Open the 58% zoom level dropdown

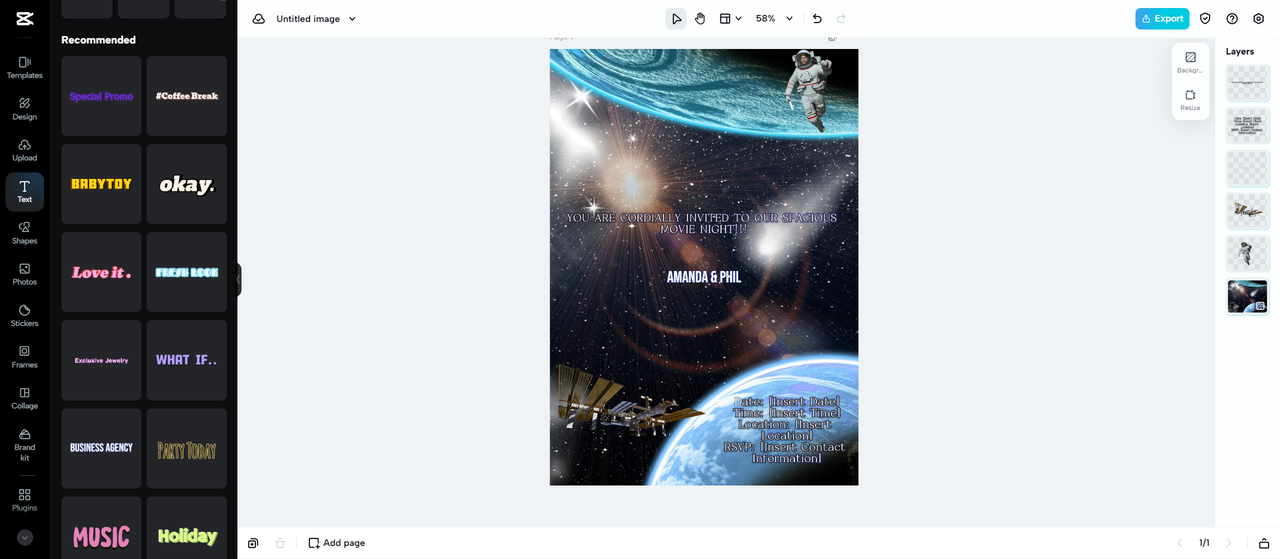[774, 18]
